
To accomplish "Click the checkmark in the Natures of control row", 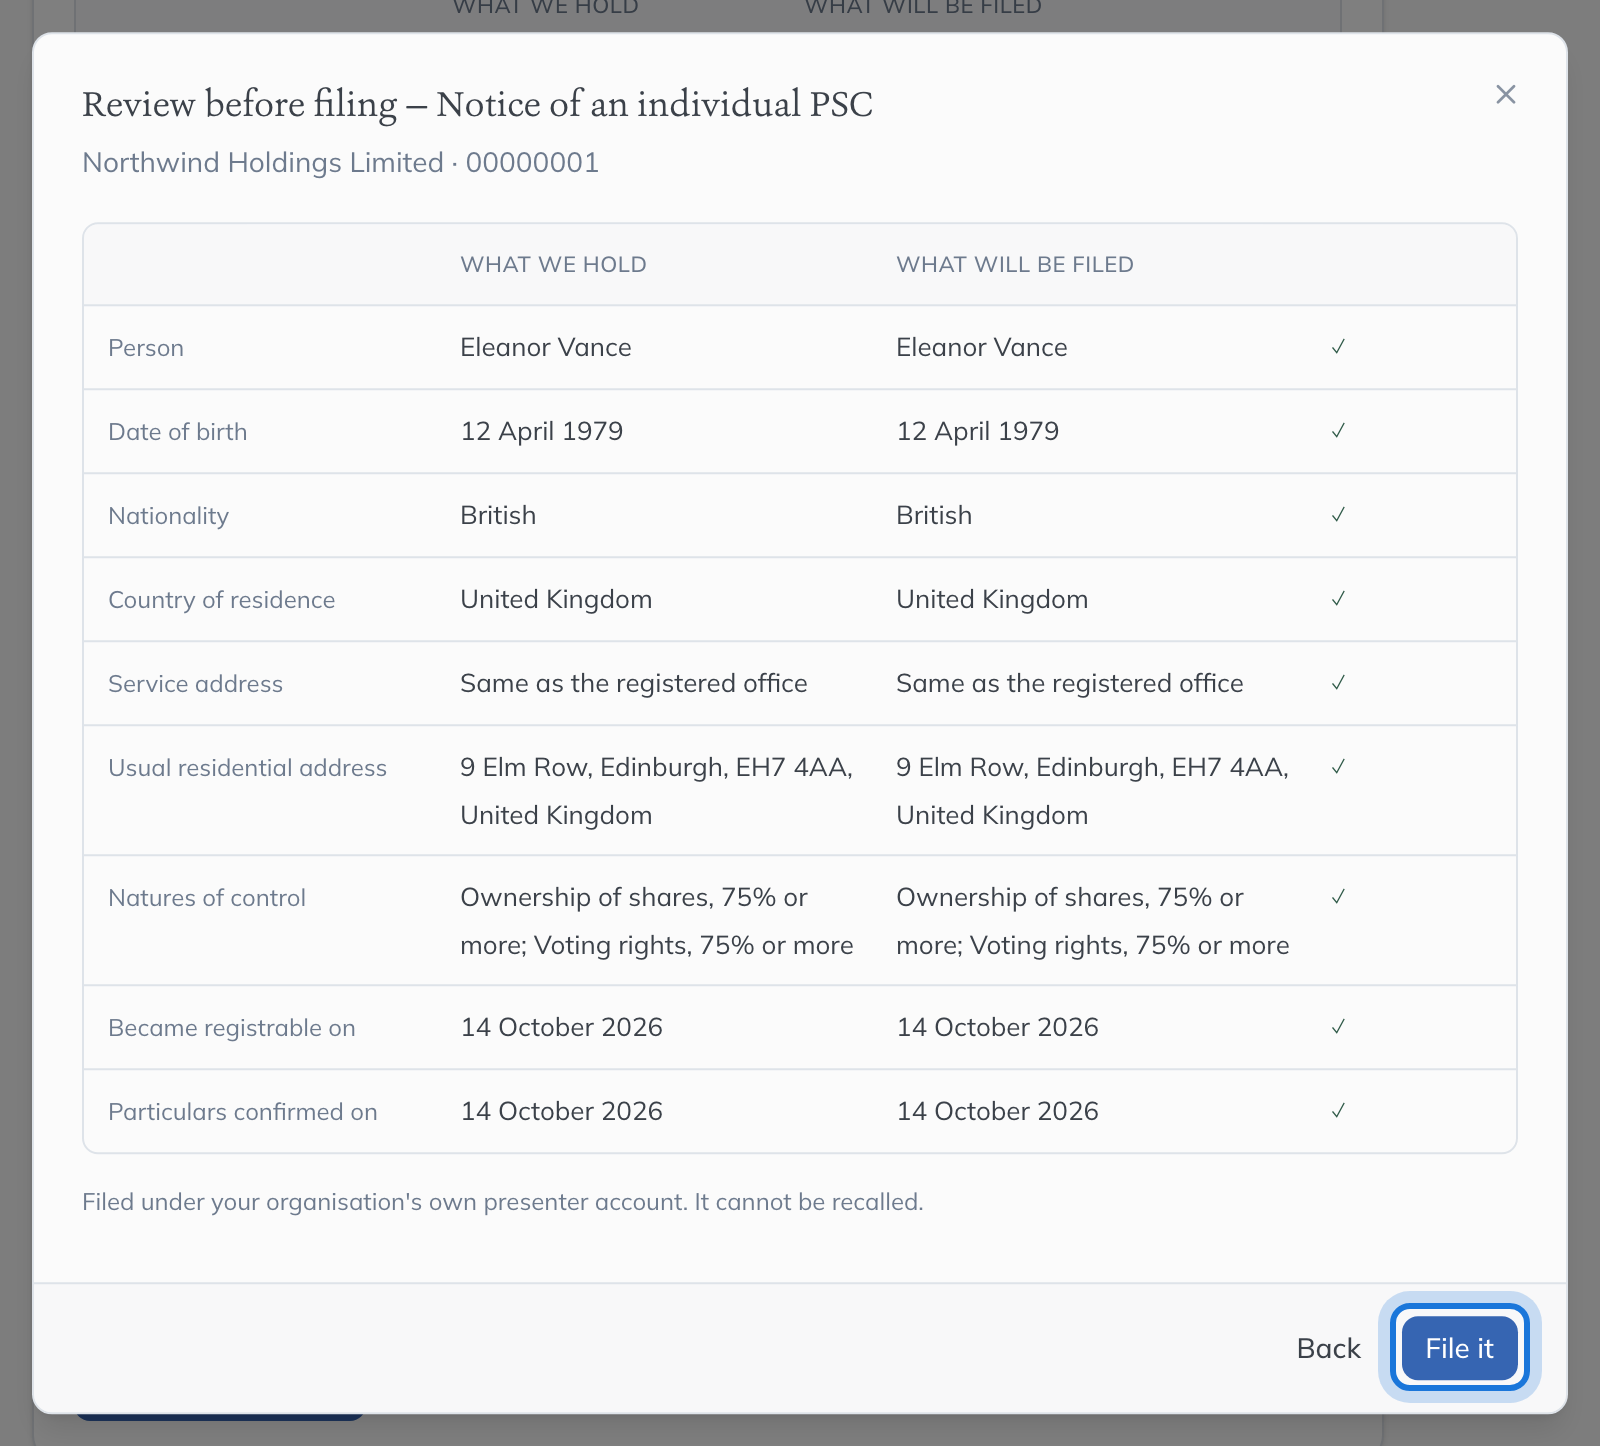I will pos(1338,897).
